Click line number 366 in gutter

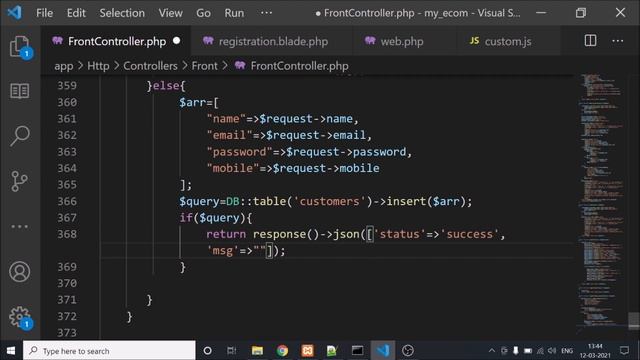[x=67, y=201]
